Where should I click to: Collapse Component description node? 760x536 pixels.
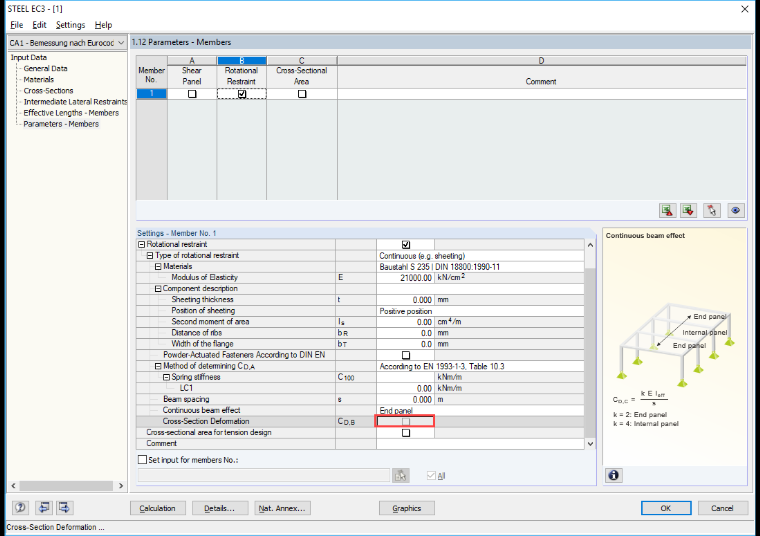tap(158, 288)
